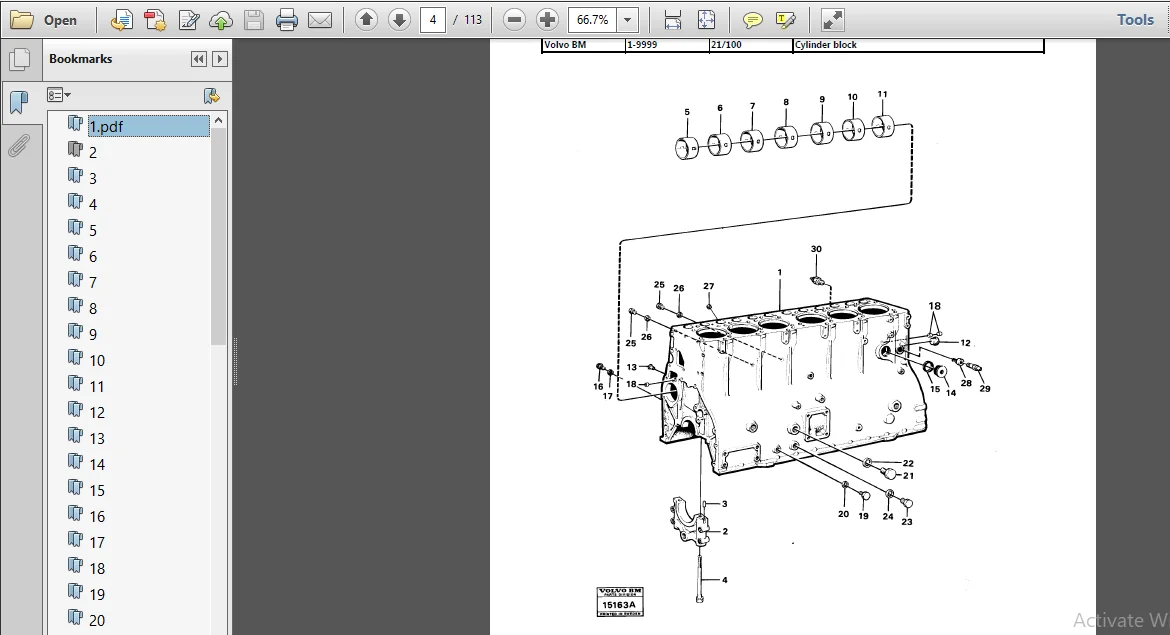Select bookmark 15
This screenshot has height=635, width=1170.
tap(97, 490)
